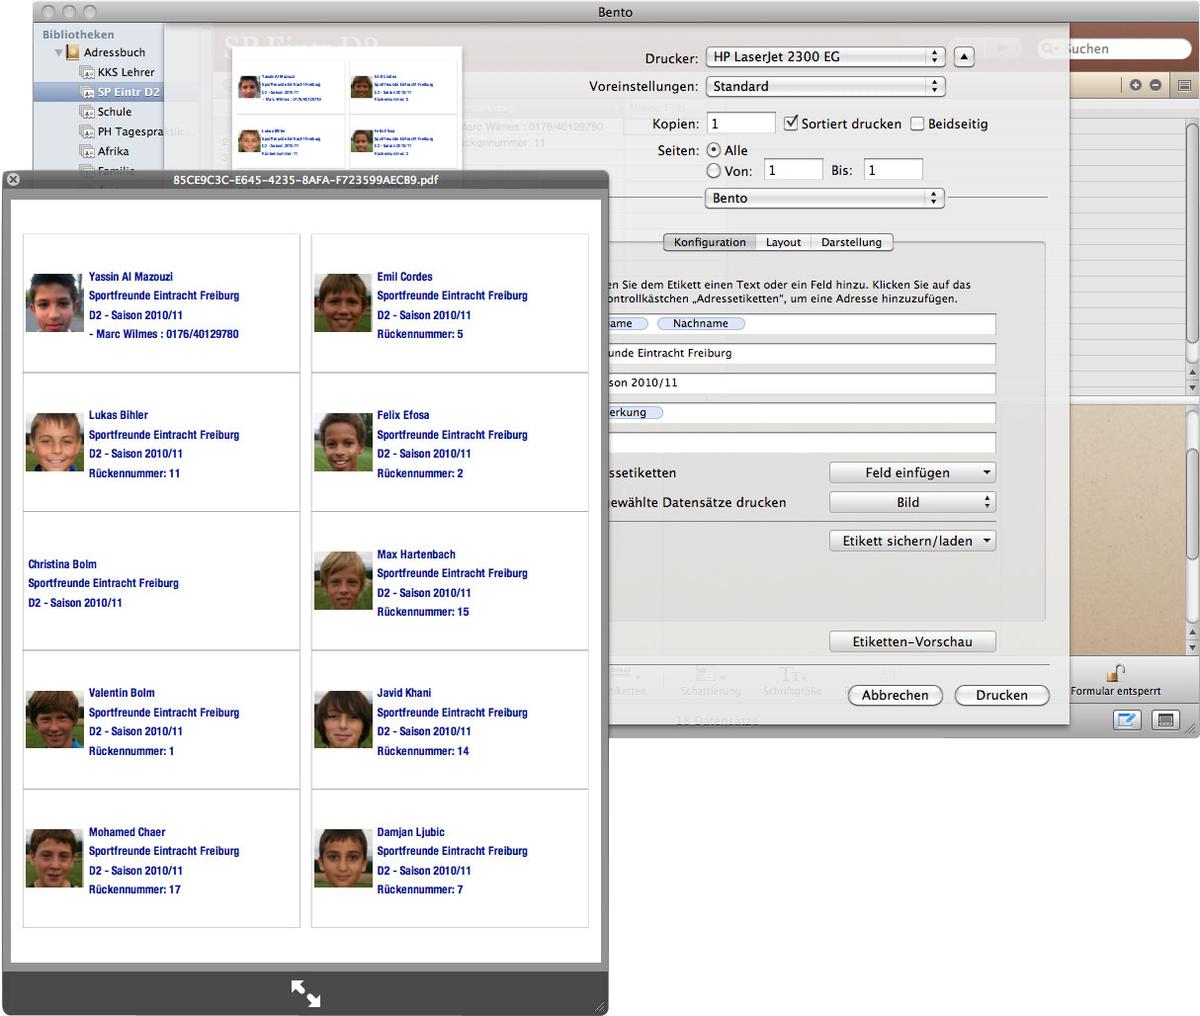Switch to table view icon in Bento's corner
The image size is (1200, 1016).
point(1165,719)
